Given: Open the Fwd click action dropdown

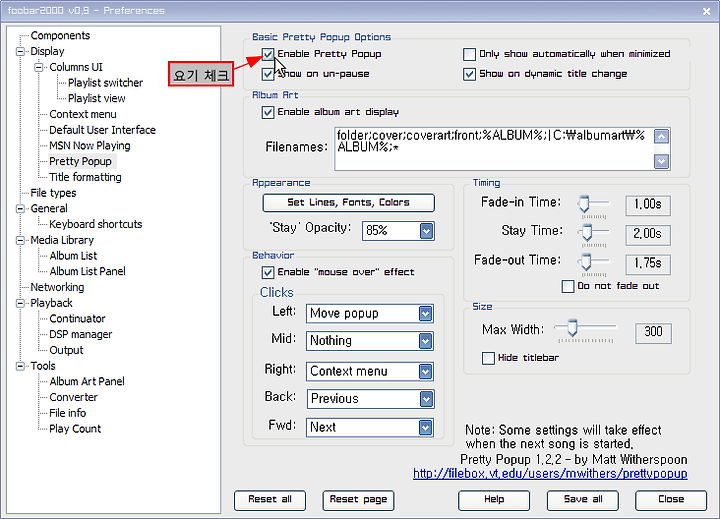Looking at the screenshot, I should tap(426, 428).
